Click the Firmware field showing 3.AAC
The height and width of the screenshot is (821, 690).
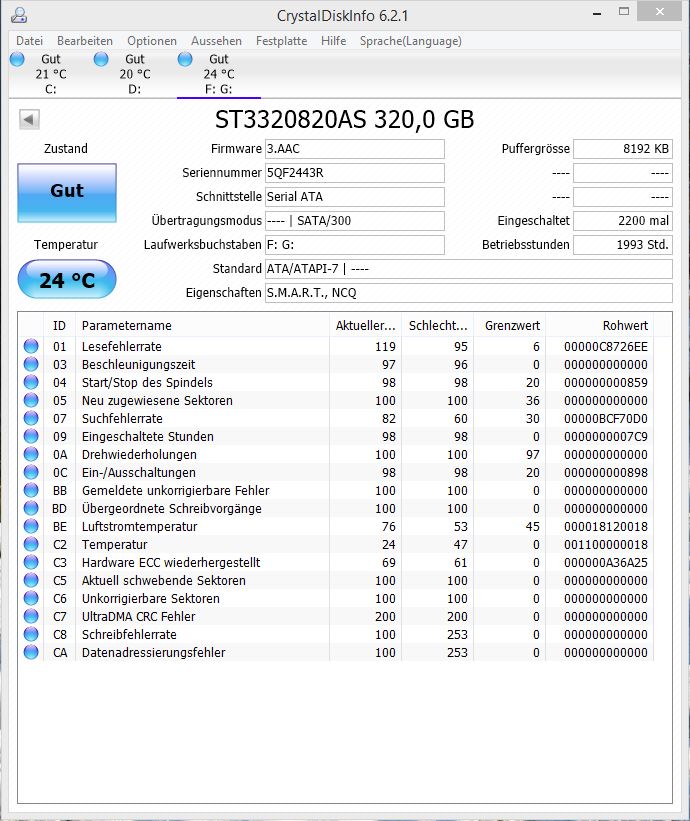[355, 149]
